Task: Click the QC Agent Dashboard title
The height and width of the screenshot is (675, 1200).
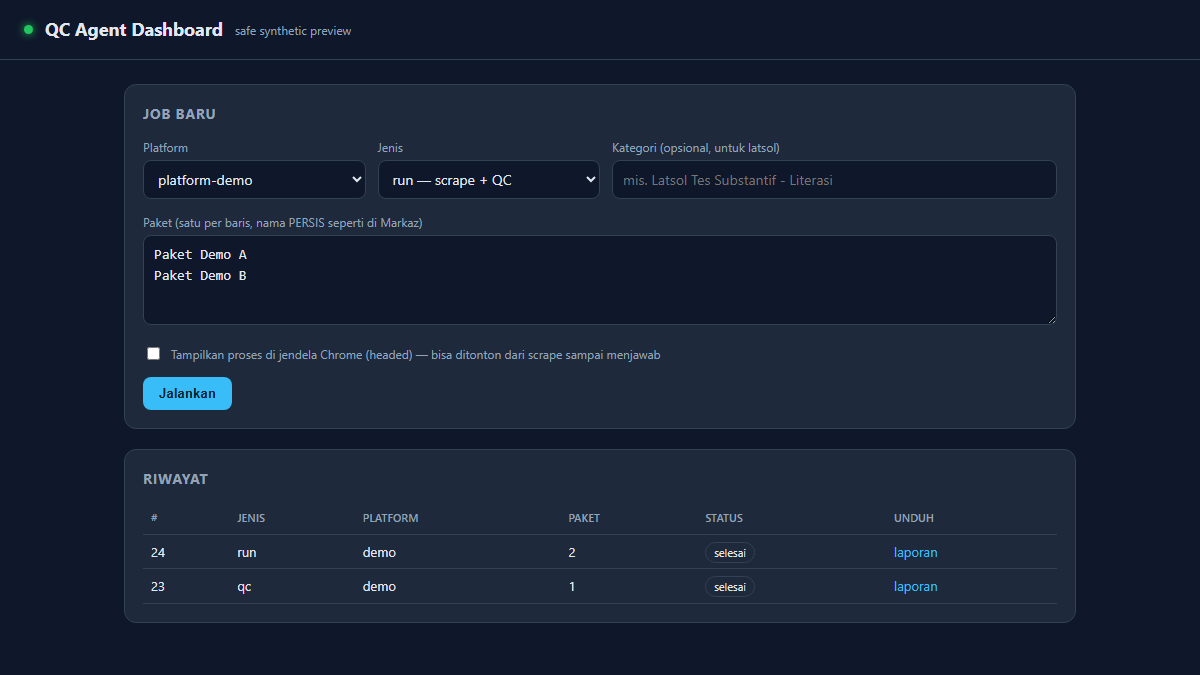Action: click(x=134, y=30)
